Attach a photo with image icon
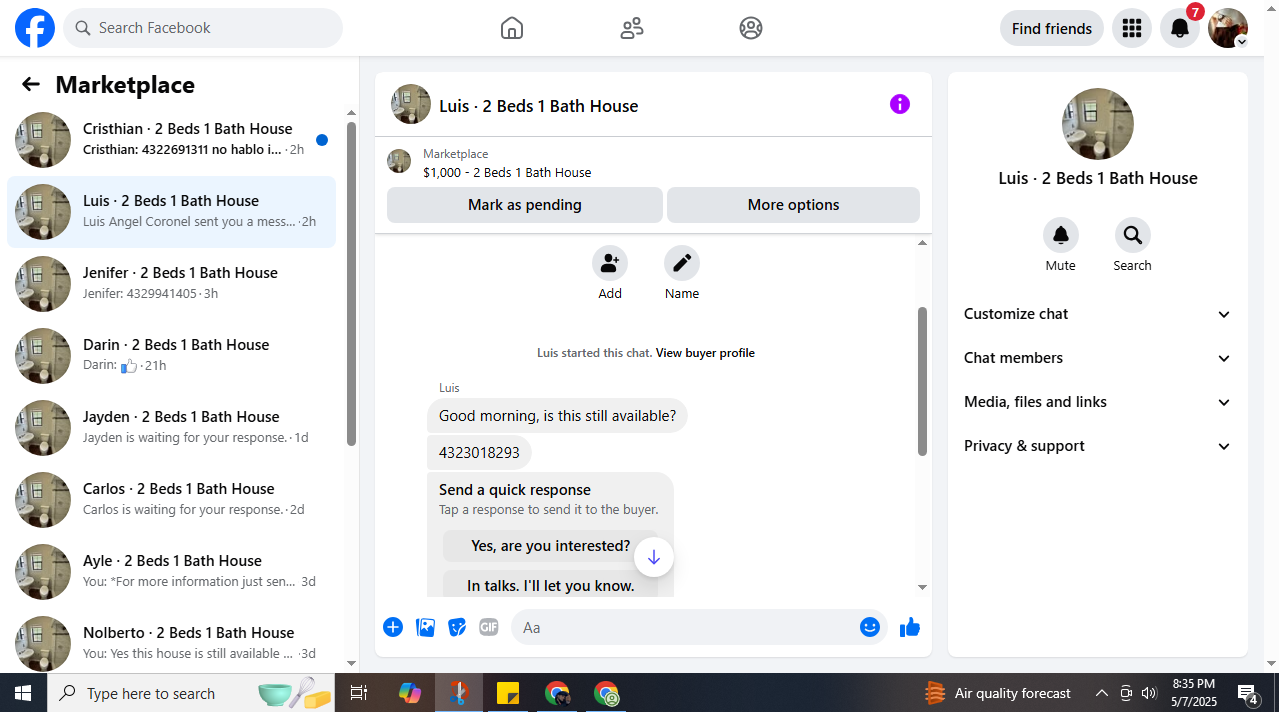 click(425, 627)
